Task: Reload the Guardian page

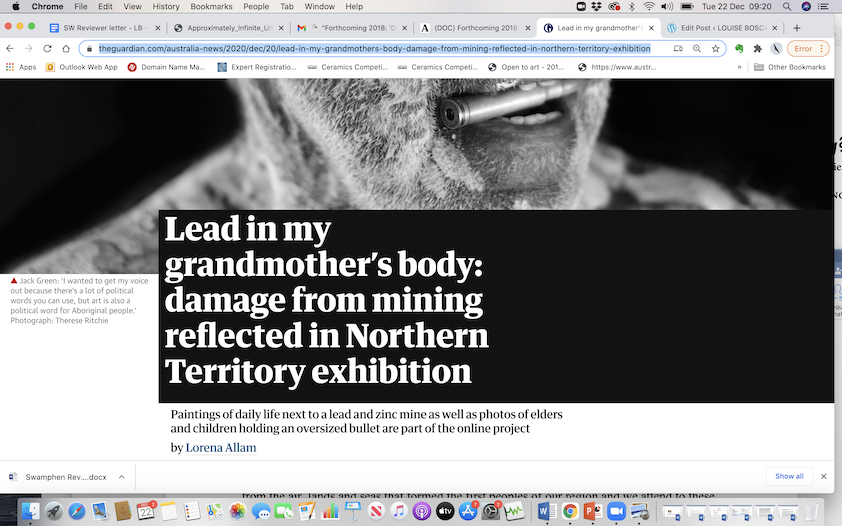Action: 47,48
